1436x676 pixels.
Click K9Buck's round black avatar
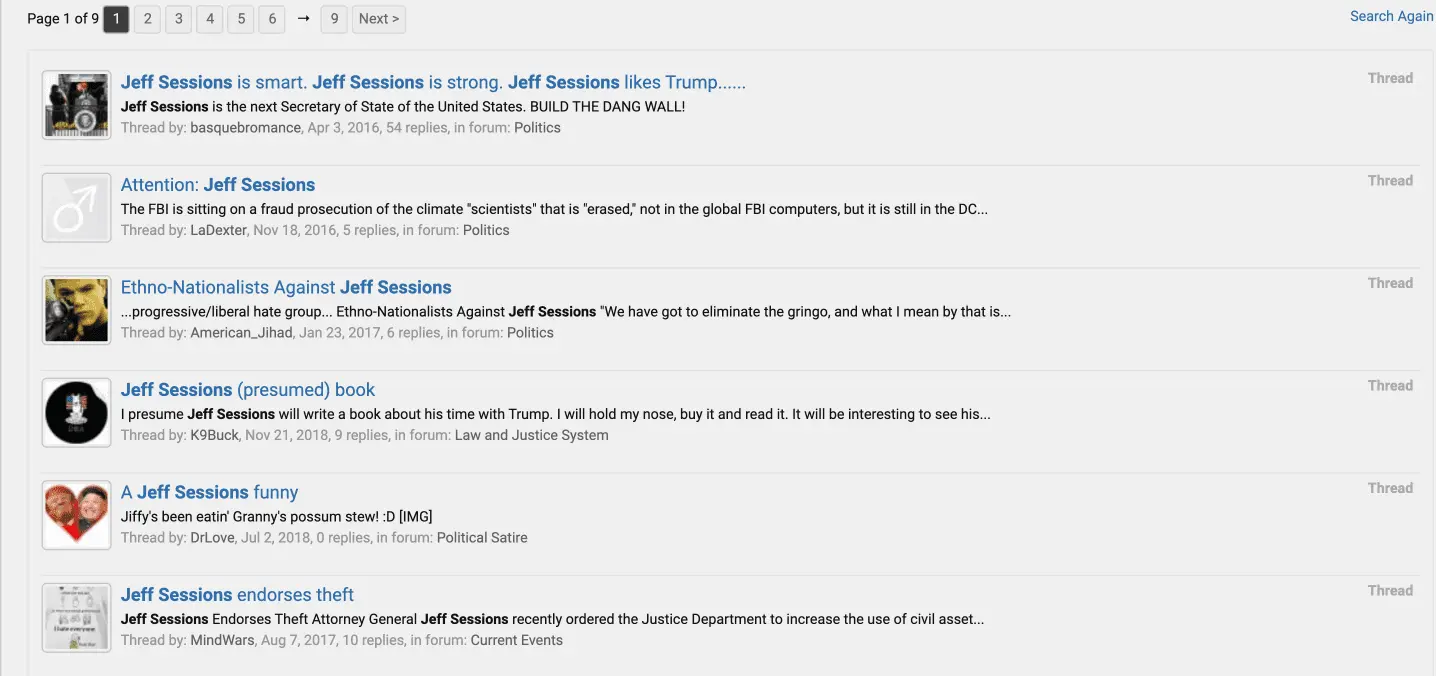pyautogui.click(x=76, y=413)
